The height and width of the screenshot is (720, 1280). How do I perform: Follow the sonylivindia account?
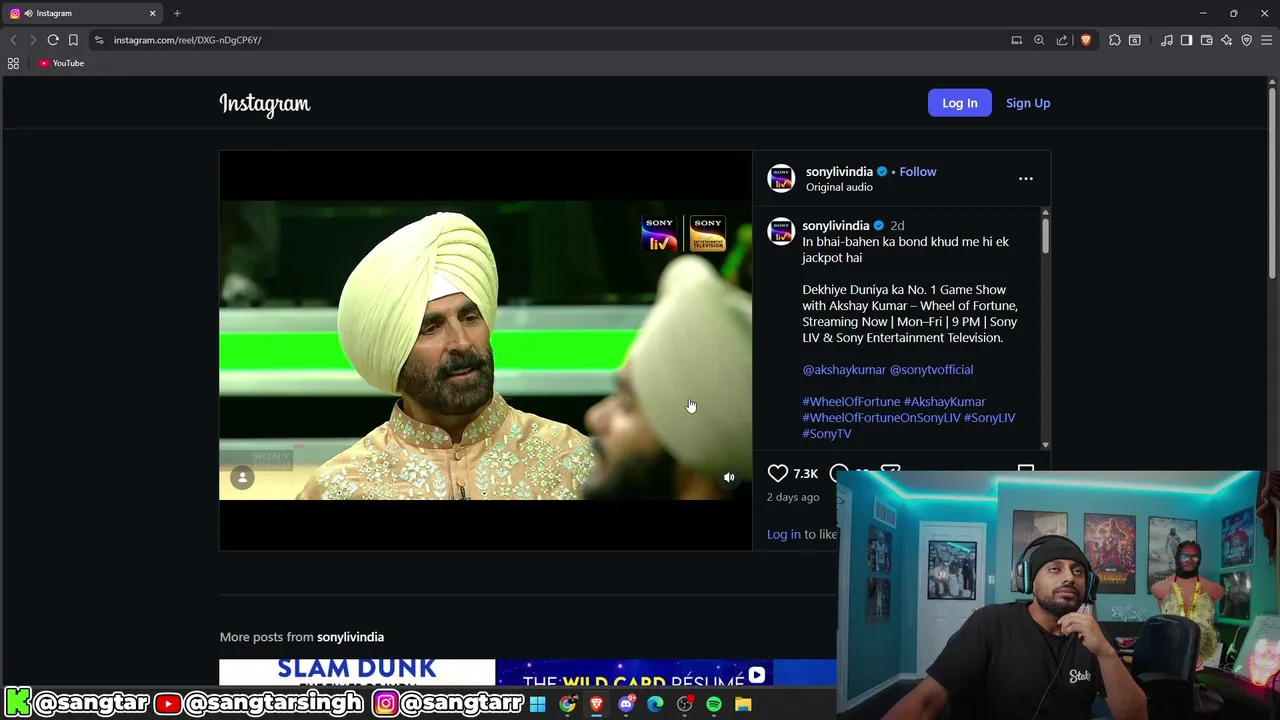[917, 171]
